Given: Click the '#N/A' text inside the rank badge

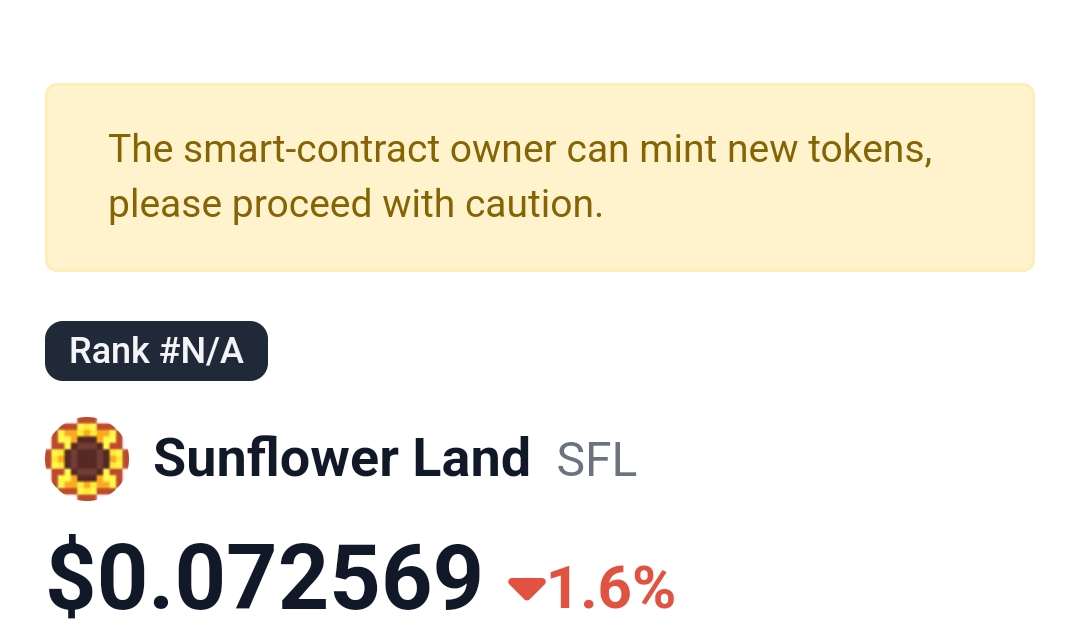Looking at the screenshot, I should point(201,350).
